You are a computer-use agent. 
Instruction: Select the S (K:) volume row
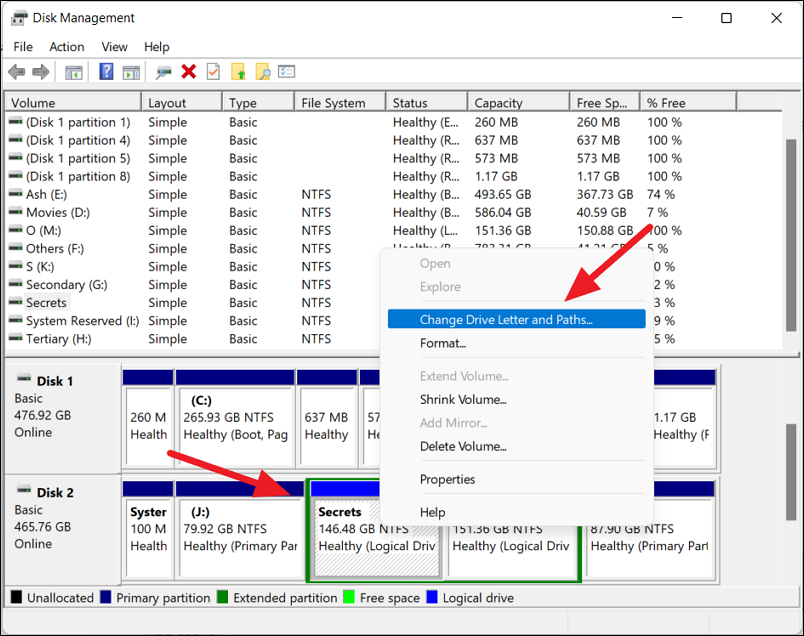tap(194, 266)
